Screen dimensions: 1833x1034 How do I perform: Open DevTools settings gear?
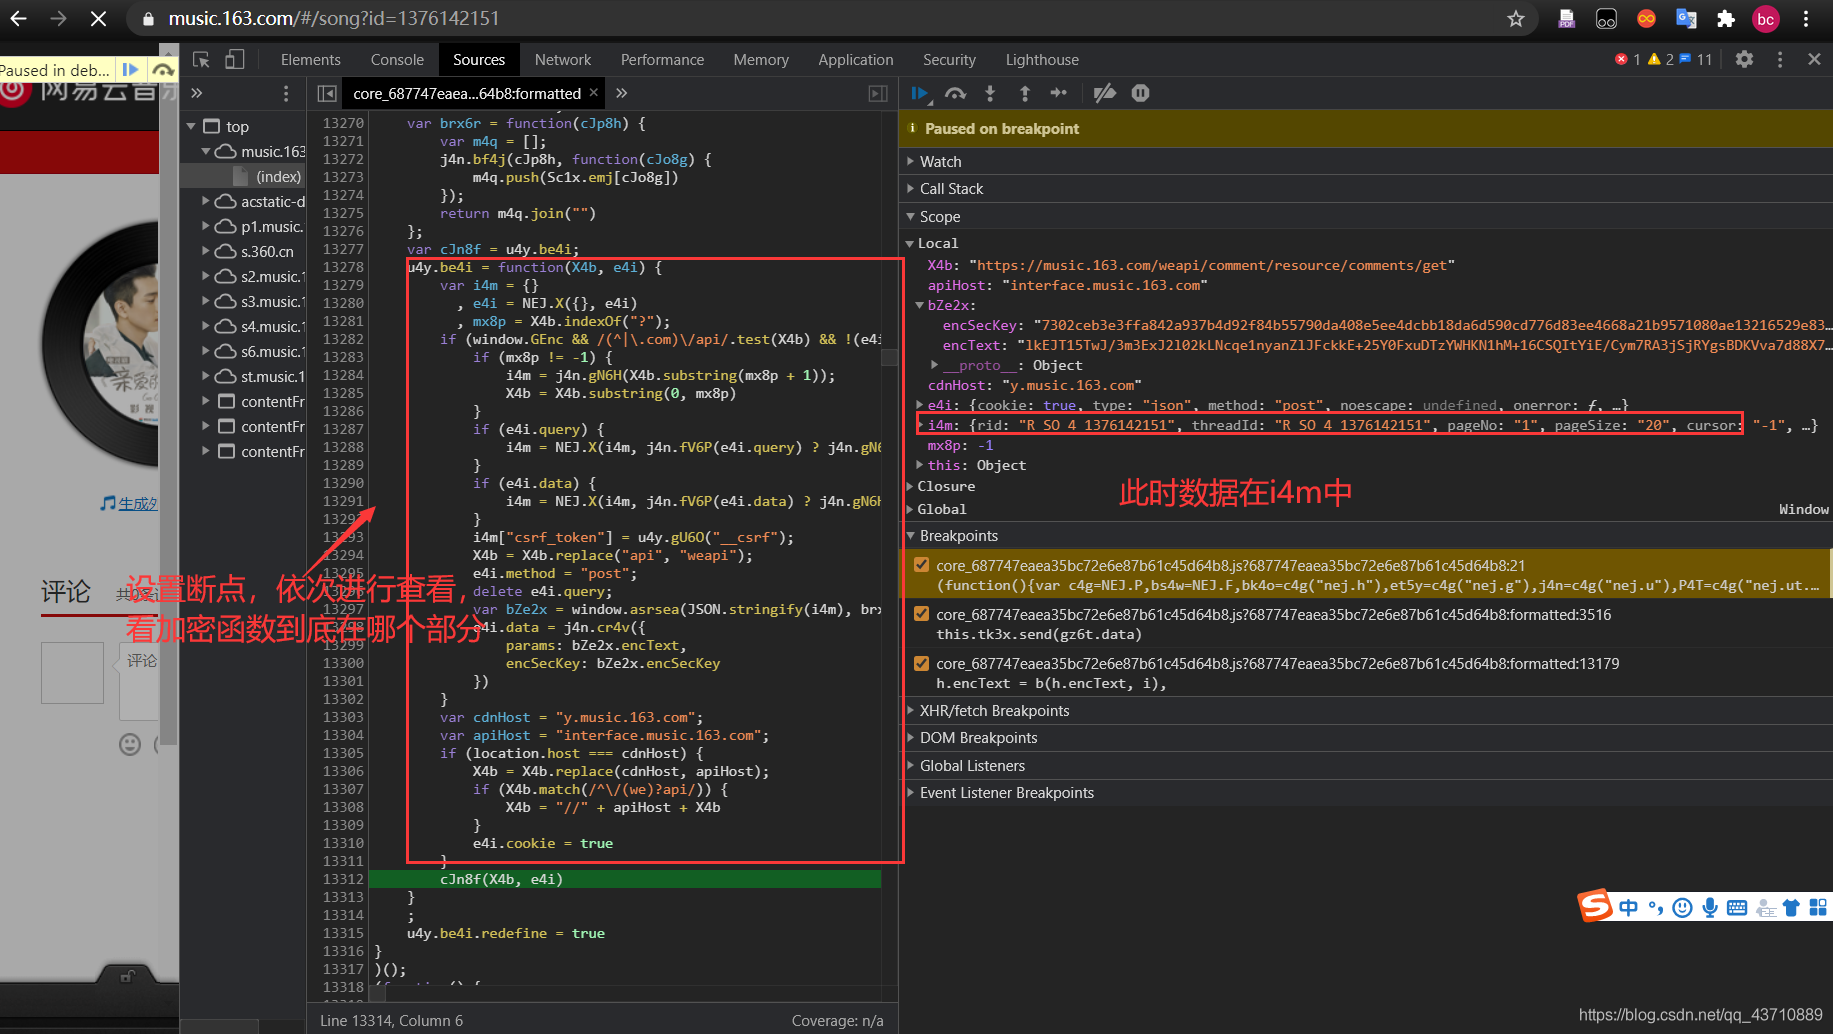[1745, 59]
